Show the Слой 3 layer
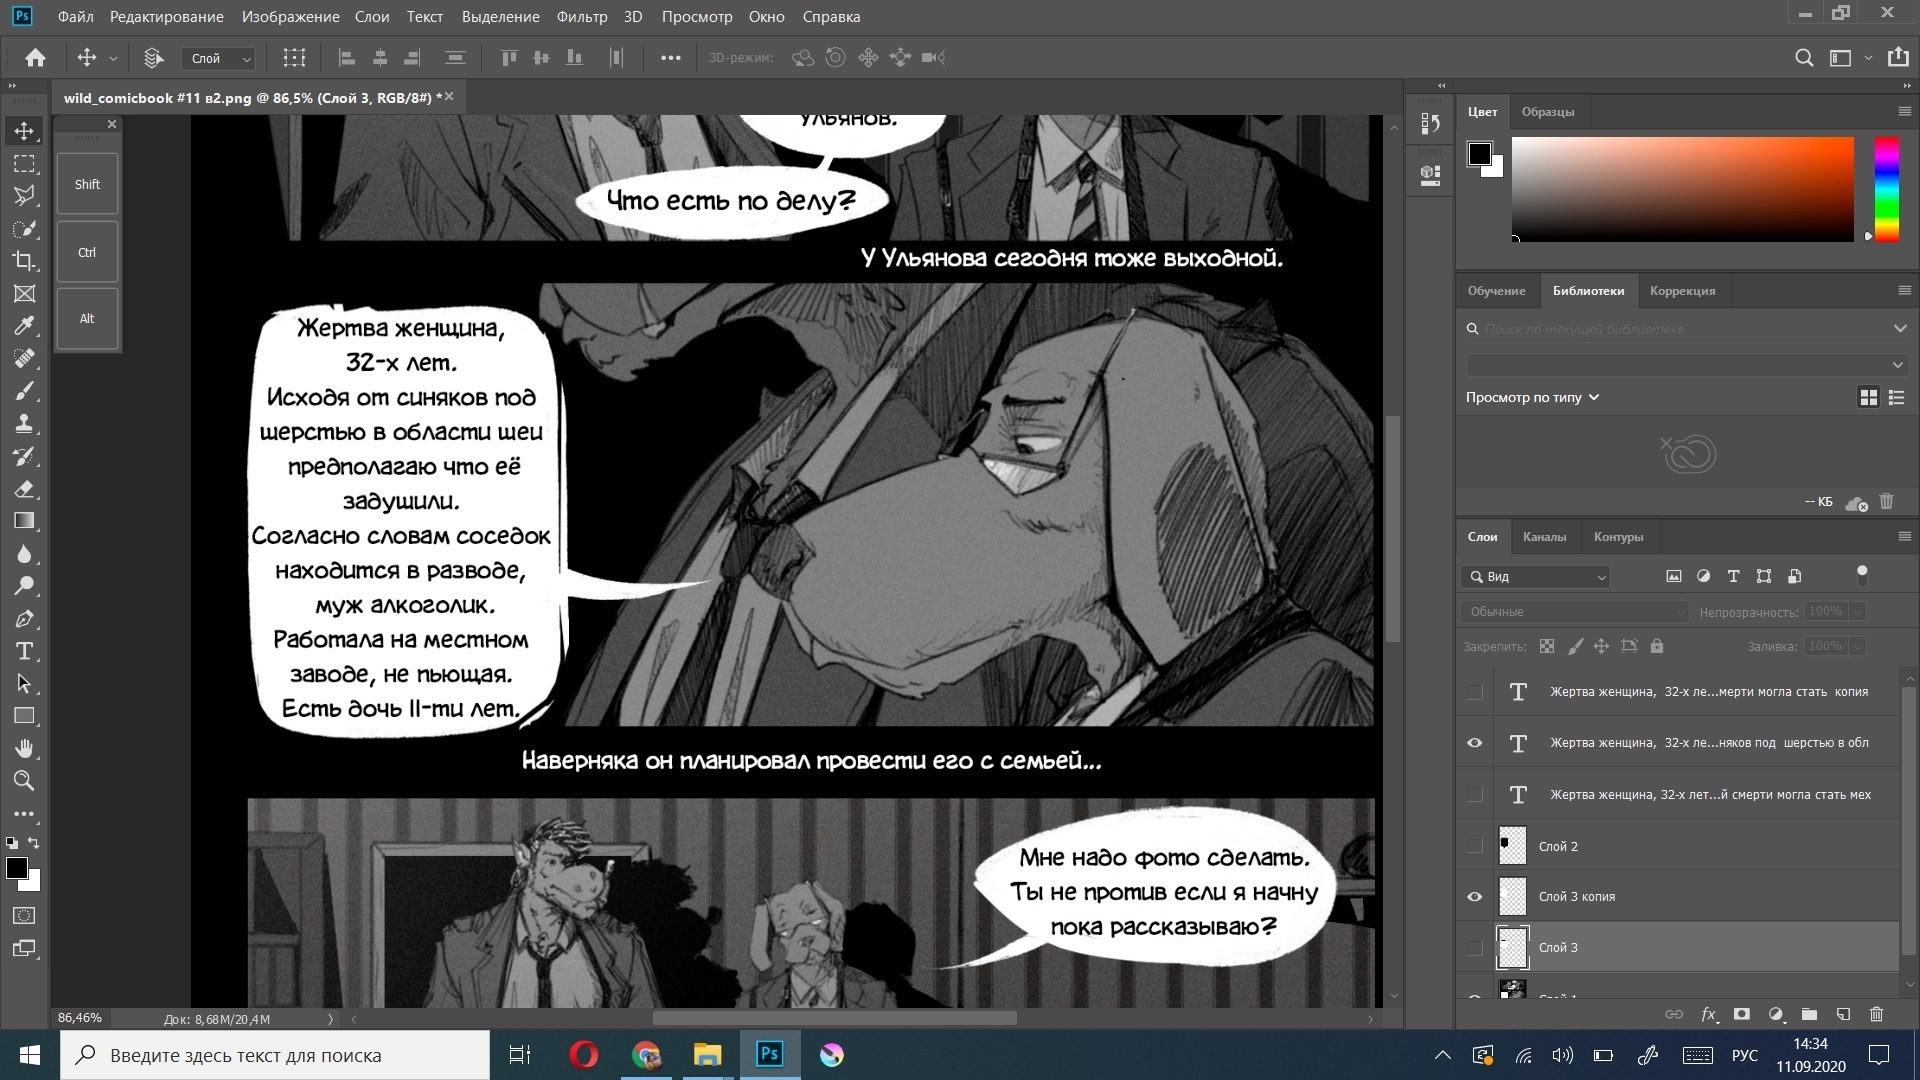 click(1474, 948)
